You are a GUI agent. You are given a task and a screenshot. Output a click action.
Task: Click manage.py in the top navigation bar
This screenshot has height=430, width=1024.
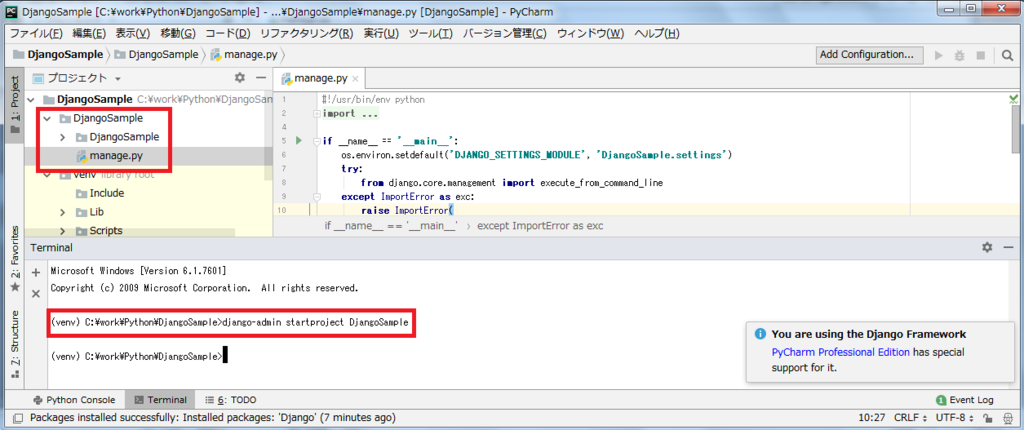(245, 55)
